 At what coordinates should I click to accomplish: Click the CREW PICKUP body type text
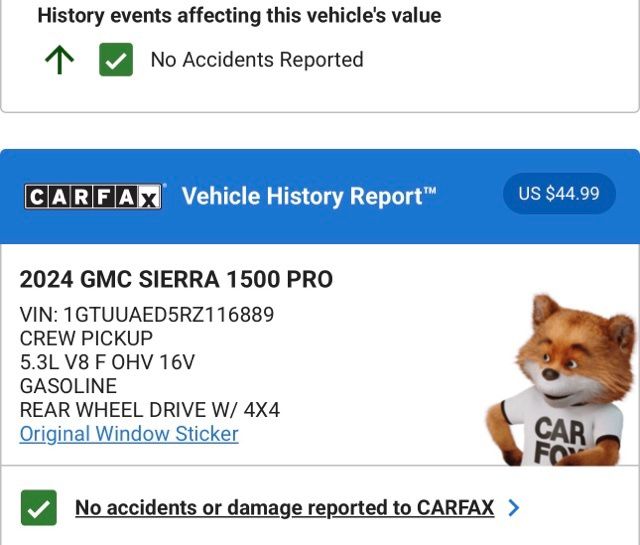pos(86,338)
